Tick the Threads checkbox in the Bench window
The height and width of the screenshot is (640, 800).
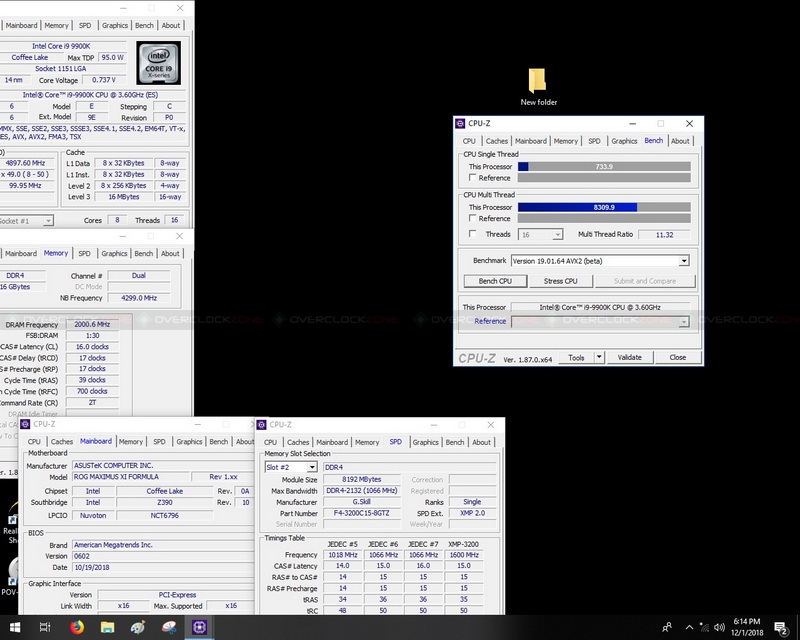tap(473, 234)
